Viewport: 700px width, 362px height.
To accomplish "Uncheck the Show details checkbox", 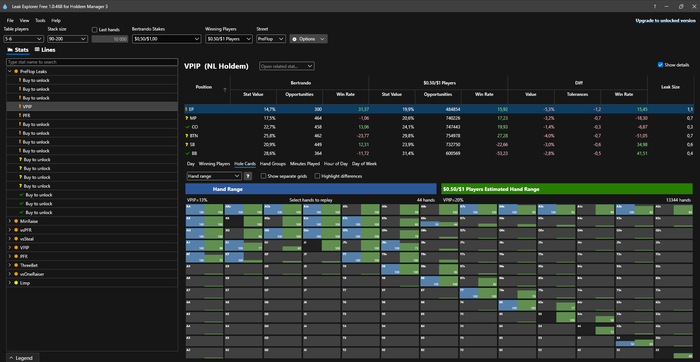I will coord(660,65).
